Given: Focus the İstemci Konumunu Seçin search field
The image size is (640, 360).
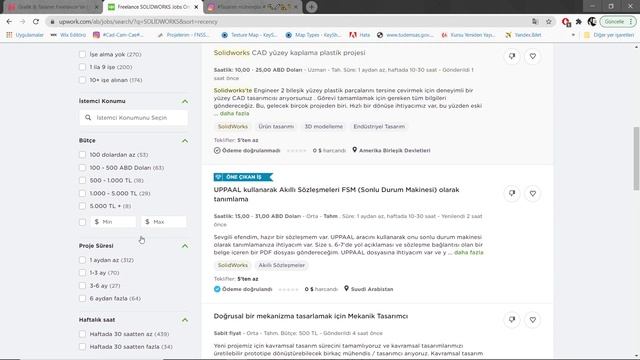Looking at the screenshot, I should click(x=133, y=118).
